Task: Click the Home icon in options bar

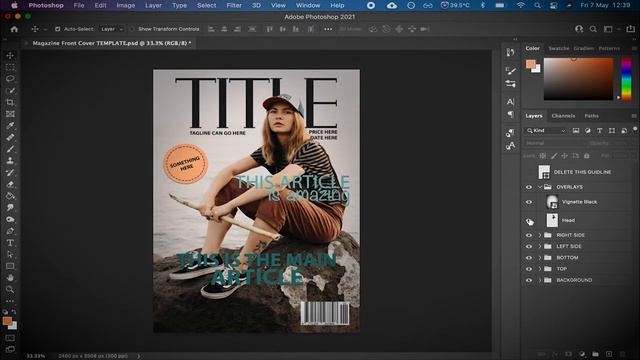Action: (14, 29)
